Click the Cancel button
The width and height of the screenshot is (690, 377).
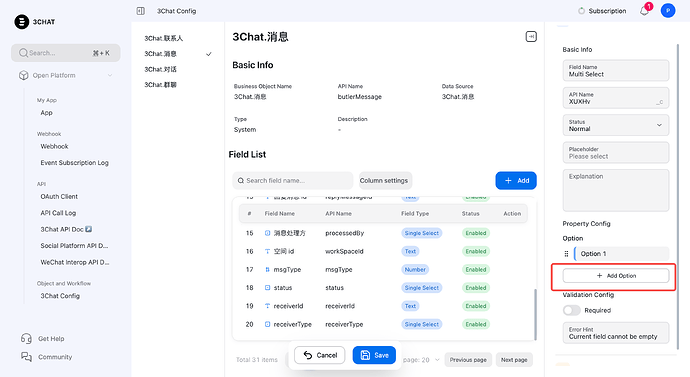pyautogui.click(x=319, y=355)
